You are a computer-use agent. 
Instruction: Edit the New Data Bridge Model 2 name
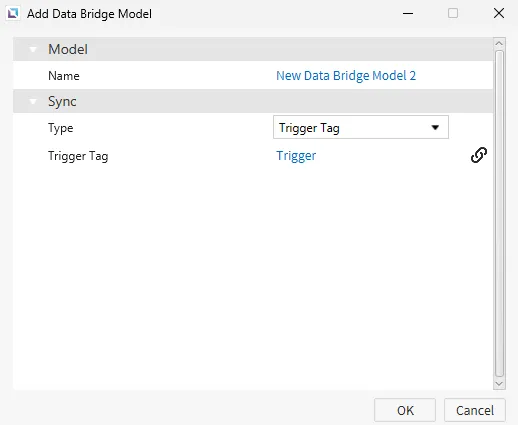click(x=346, y=76)
